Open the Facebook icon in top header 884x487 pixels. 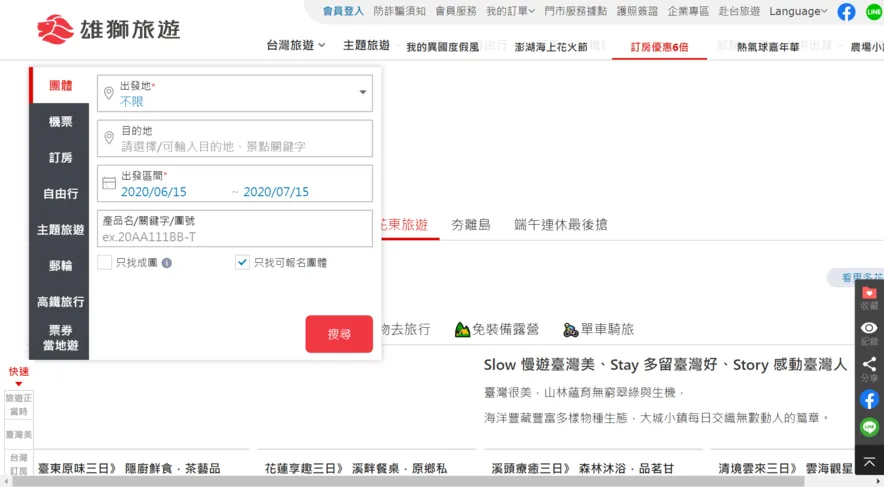[x=846, y=12]
